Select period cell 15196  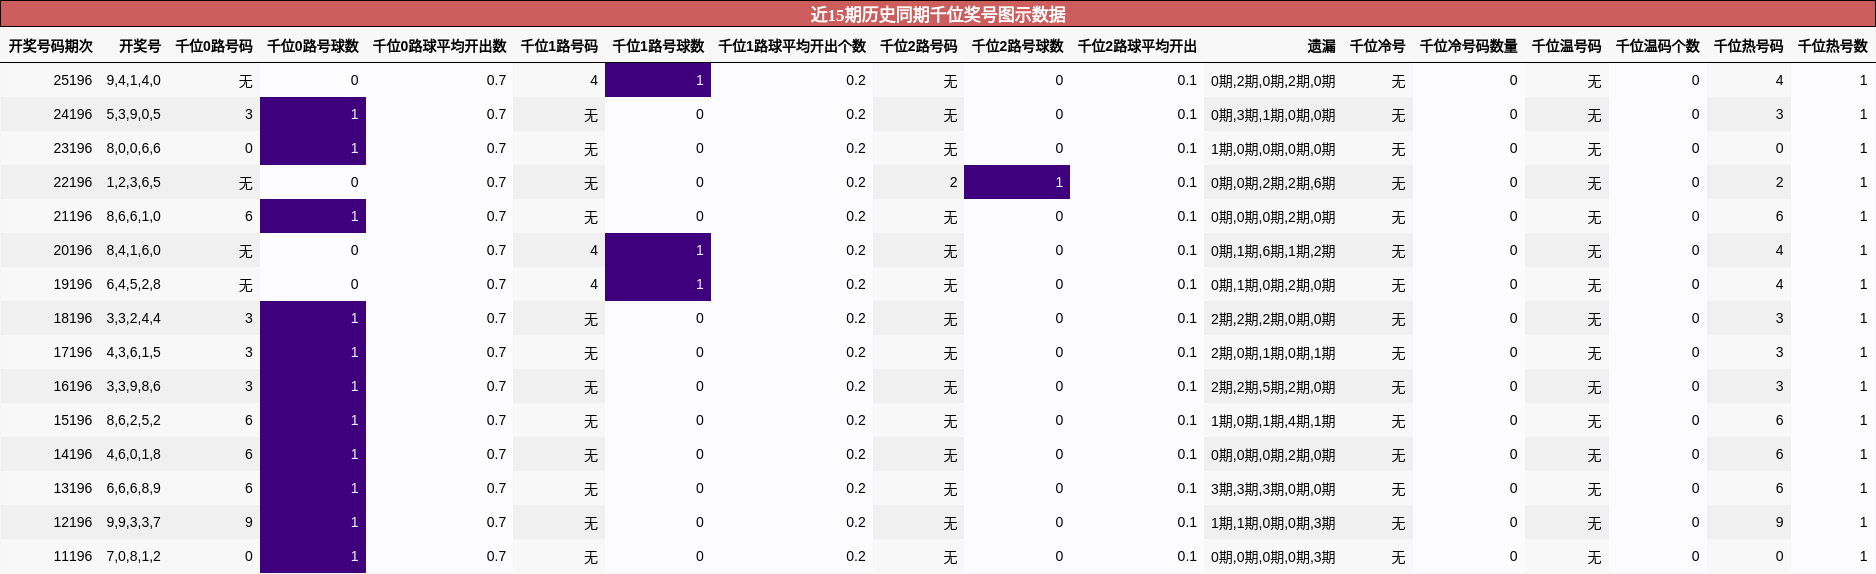pos(73,420)
